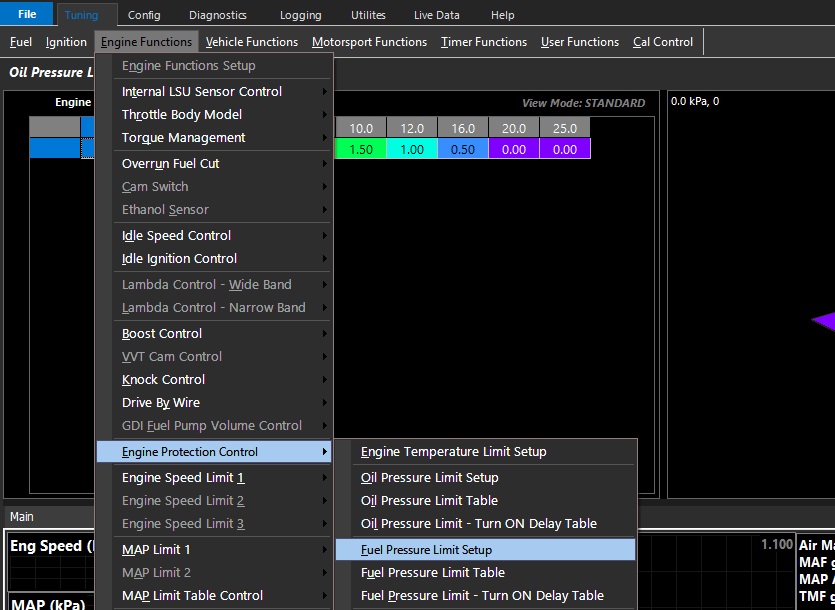Expand the Knock Control submenu
The height and width of the screenshot is (610, 835).
click(x=214, y=379)
